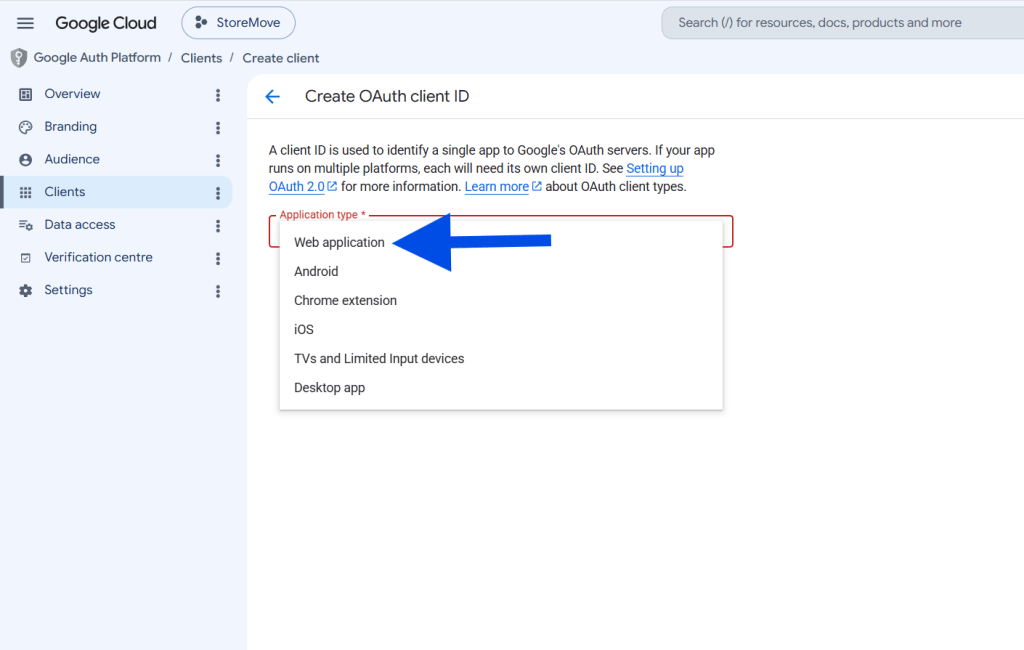Select Android application type
Image resolution: width=1024 pixels, height=650 pixels.
pyautogui.click(x=501, y=271)
